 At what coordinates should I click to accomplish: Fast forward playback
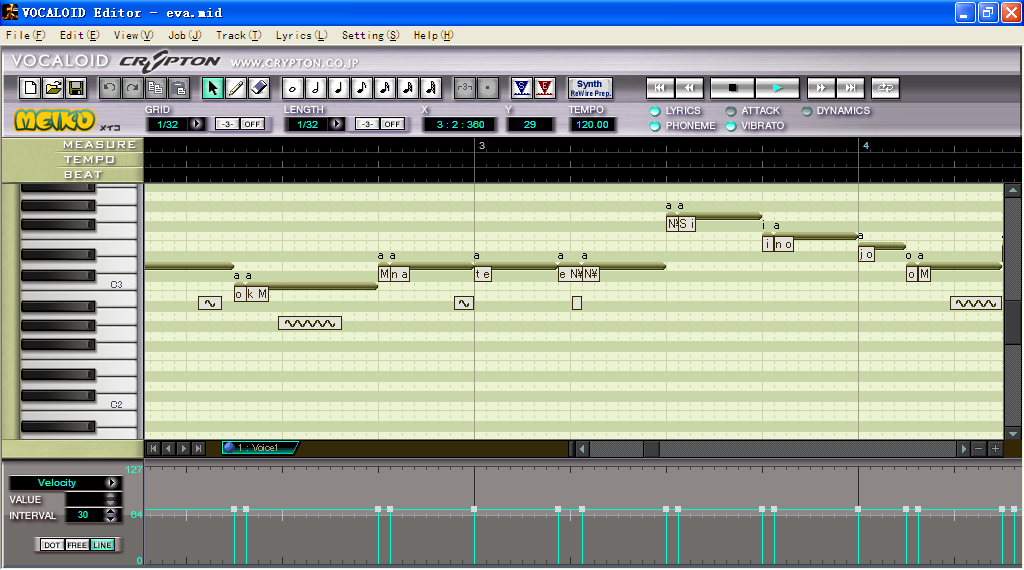coord(821,87)
